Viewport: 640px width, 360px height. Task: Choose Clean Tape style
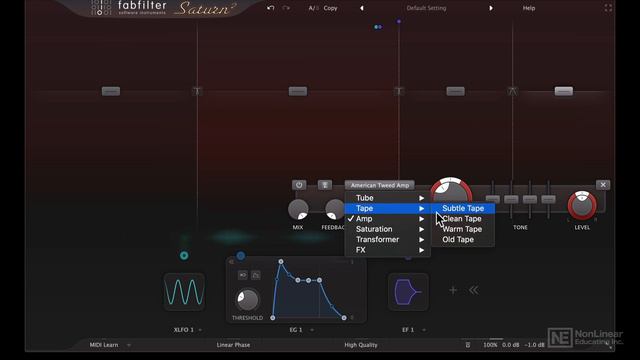[463, 219]
